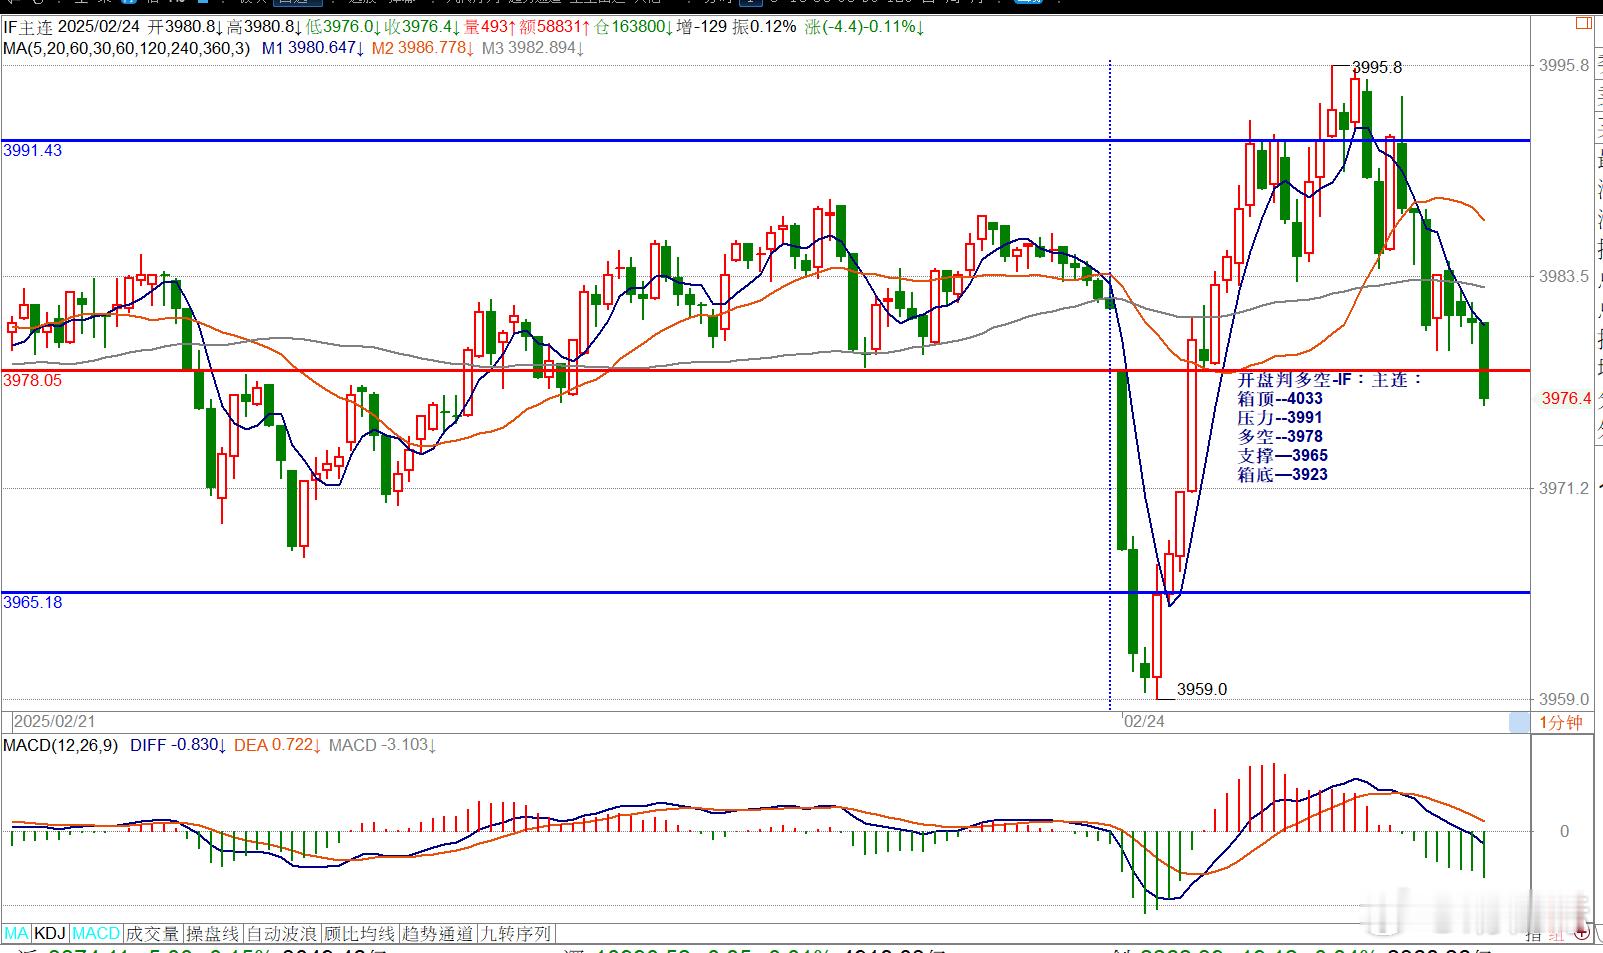Select the 趋势通道 indicator tab

[438, 933]
